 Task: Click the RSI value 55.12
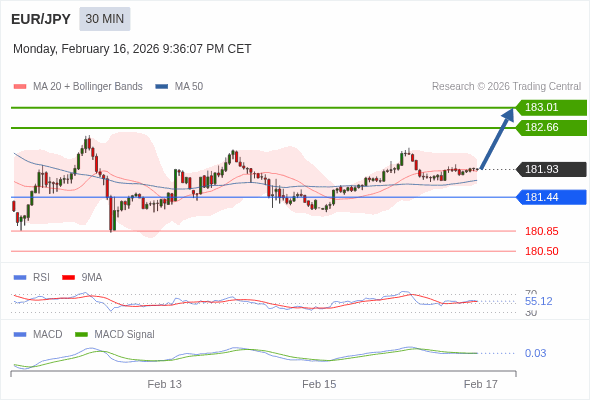[539, 301]
